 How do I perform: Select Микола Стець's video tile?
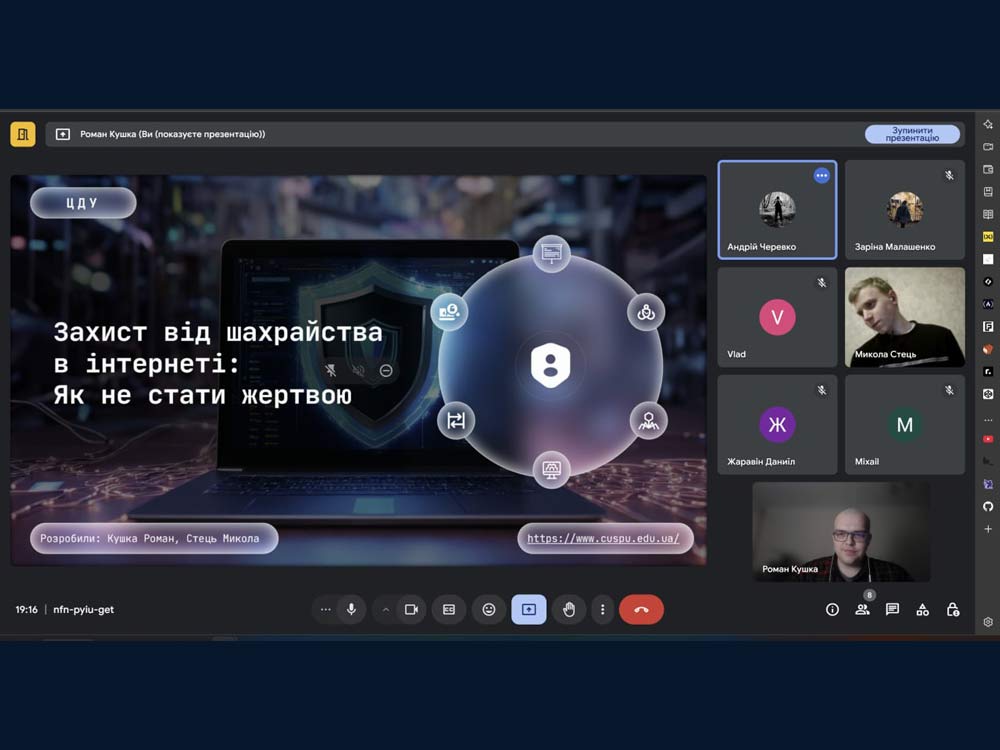904,316
